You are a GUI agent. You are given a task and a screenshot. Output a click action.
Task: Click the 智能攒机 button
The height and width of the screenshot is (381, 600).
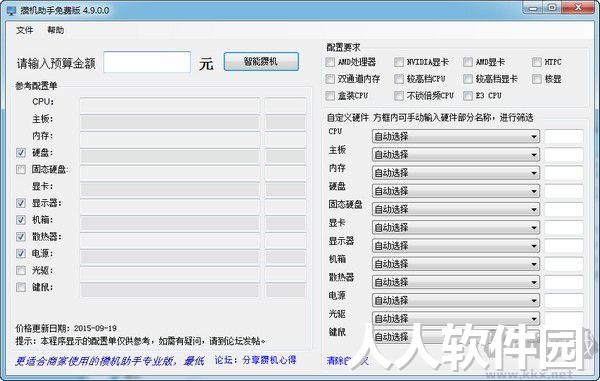click(x=261, y=62)
